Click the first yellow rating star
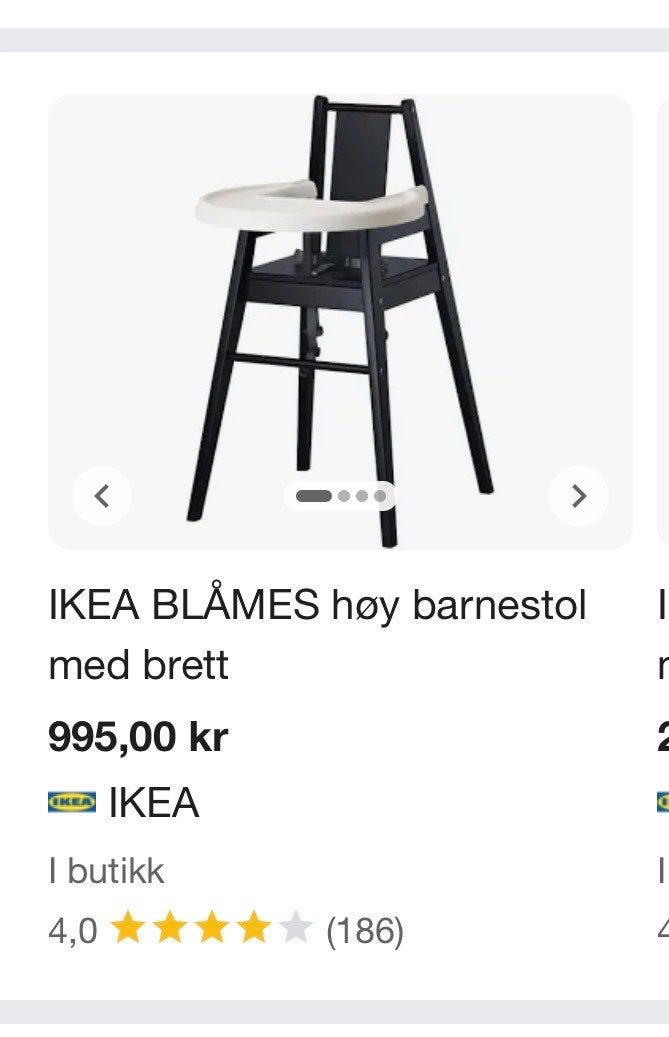The height and width of the screenshot is (1037, 669). (x=128, y=927)
